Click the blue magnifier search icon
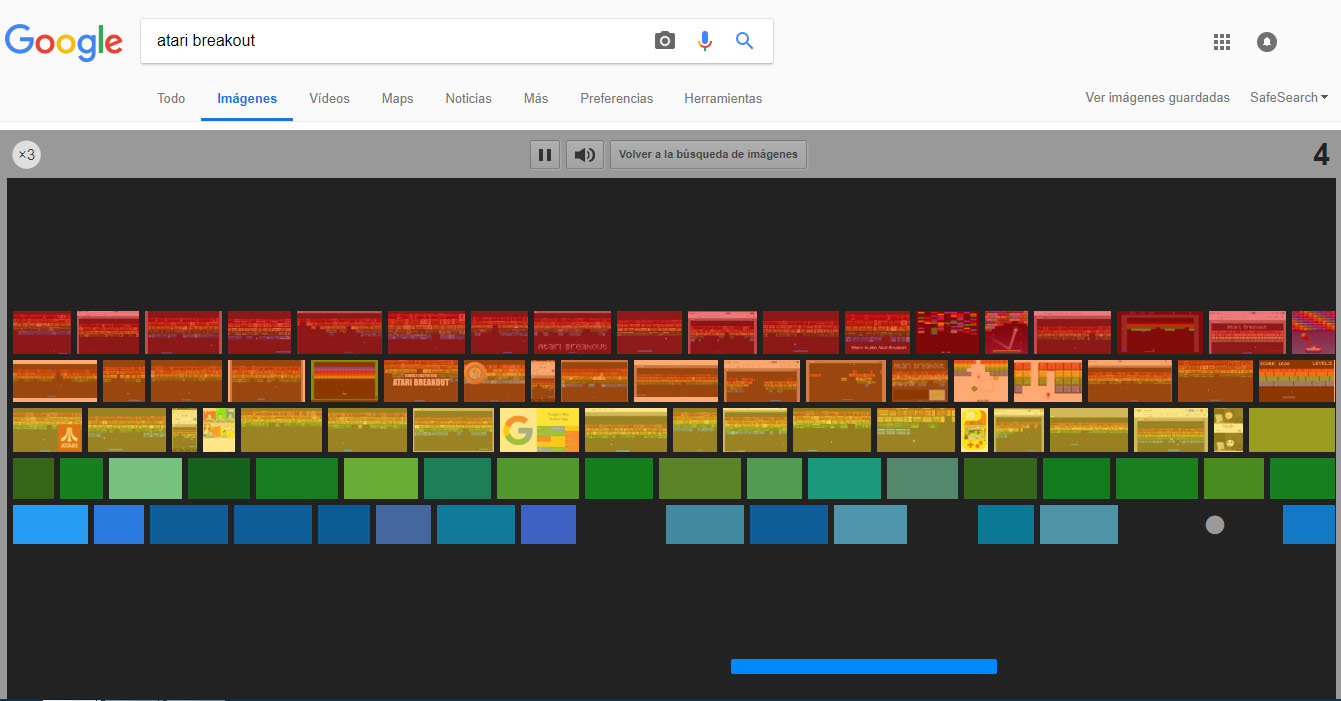This screenshot has width=1341, height=701. click(x=744, y=41)
